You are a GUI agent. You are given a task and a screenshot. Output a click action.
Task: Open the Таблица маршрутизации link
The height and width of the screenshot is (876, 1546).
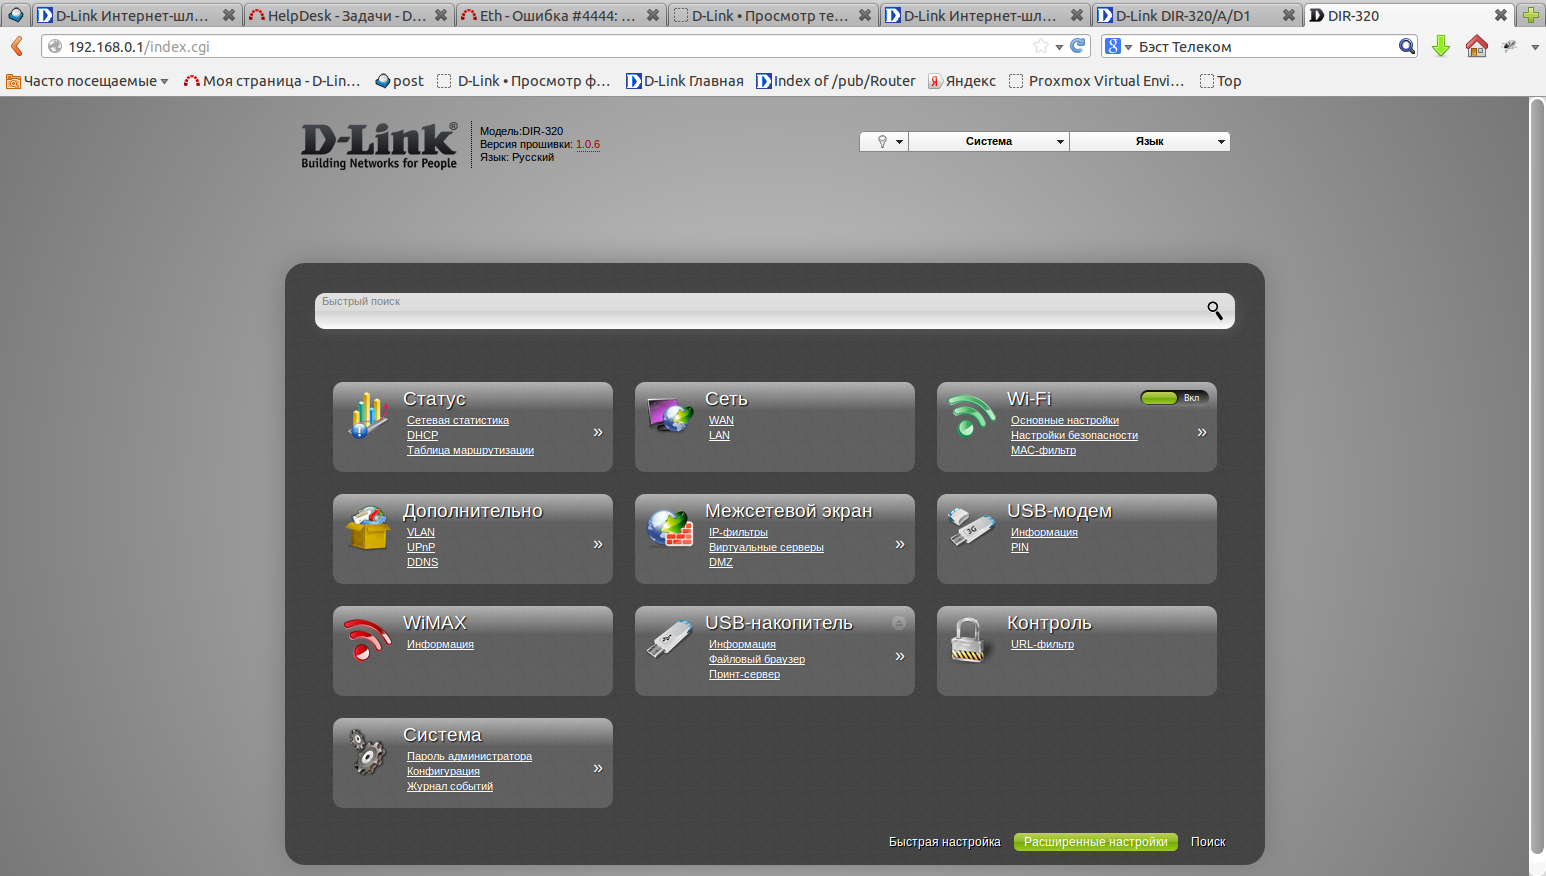pos(470,450)
